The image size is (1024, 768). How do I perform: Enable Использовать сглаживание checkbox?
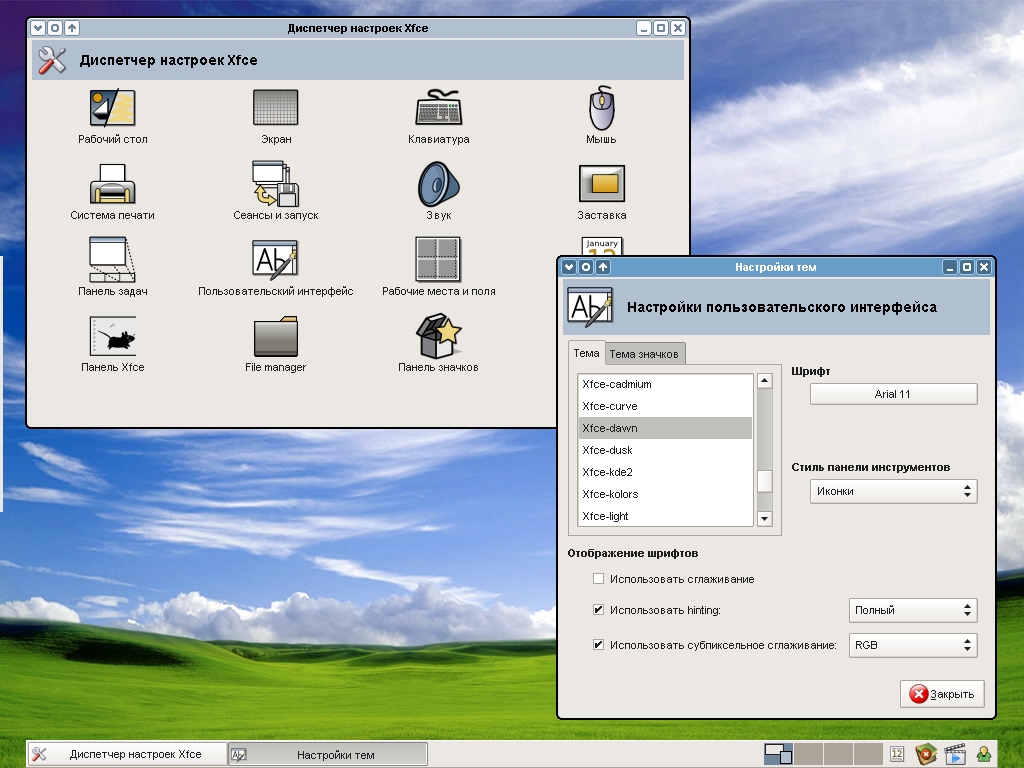click(598, 579)
